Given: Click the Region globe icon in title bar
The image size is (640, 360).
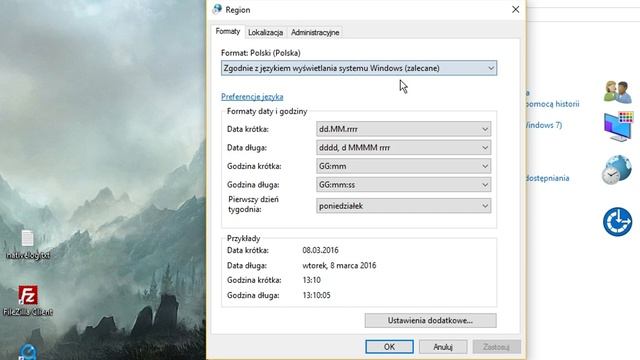Looking at the screenshot, I should [x=217, y=9].
